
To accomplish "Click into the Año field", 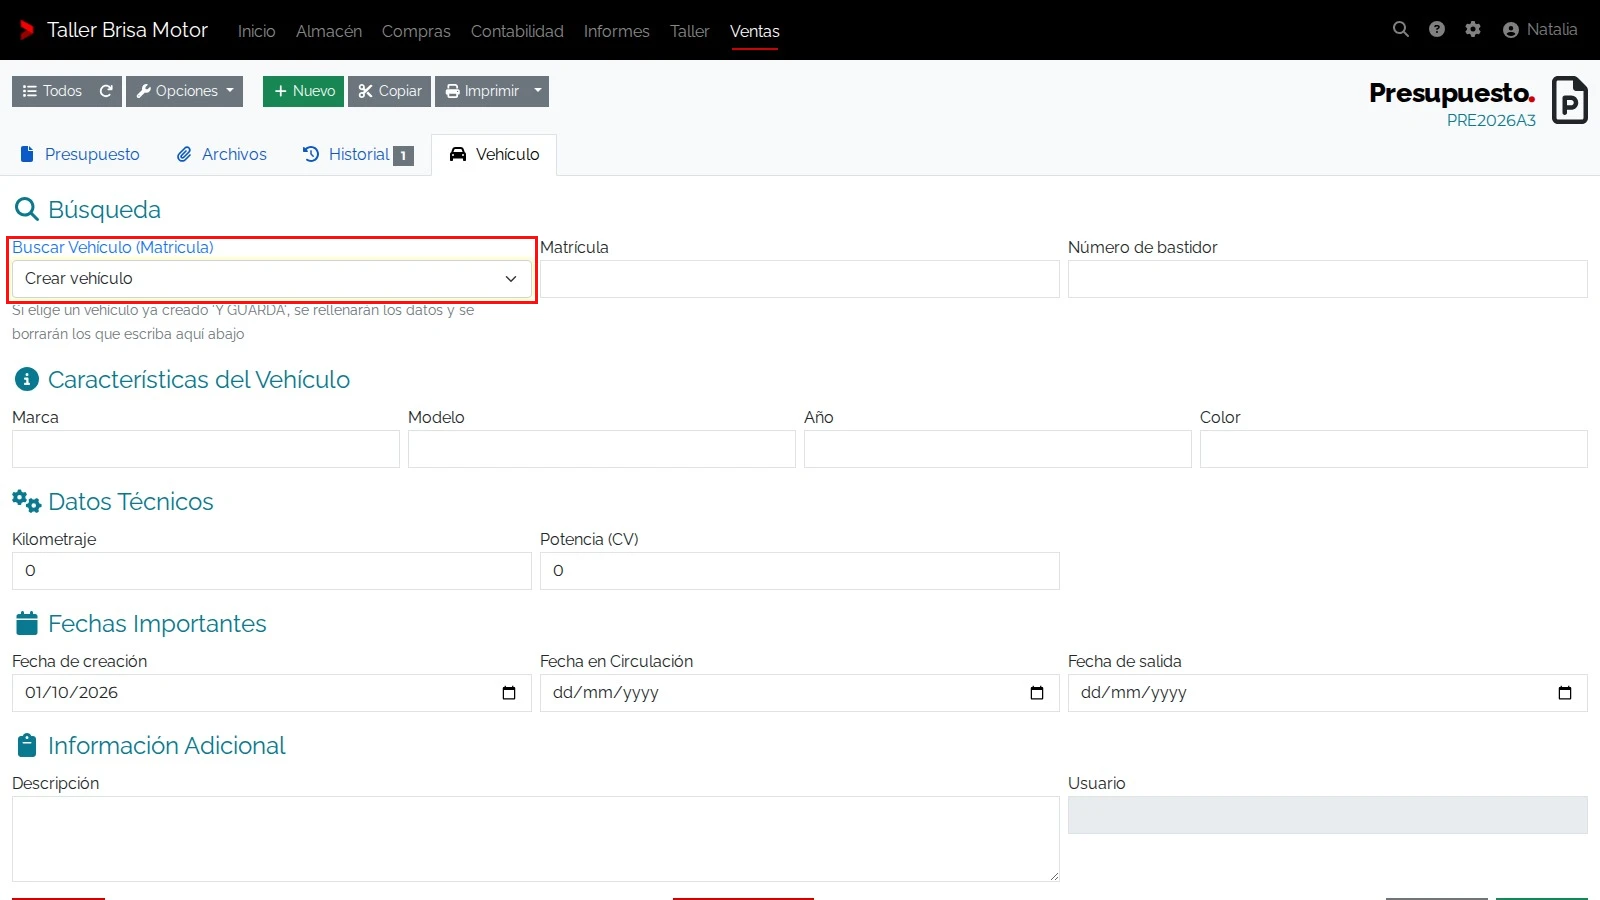I will (998, 449).
